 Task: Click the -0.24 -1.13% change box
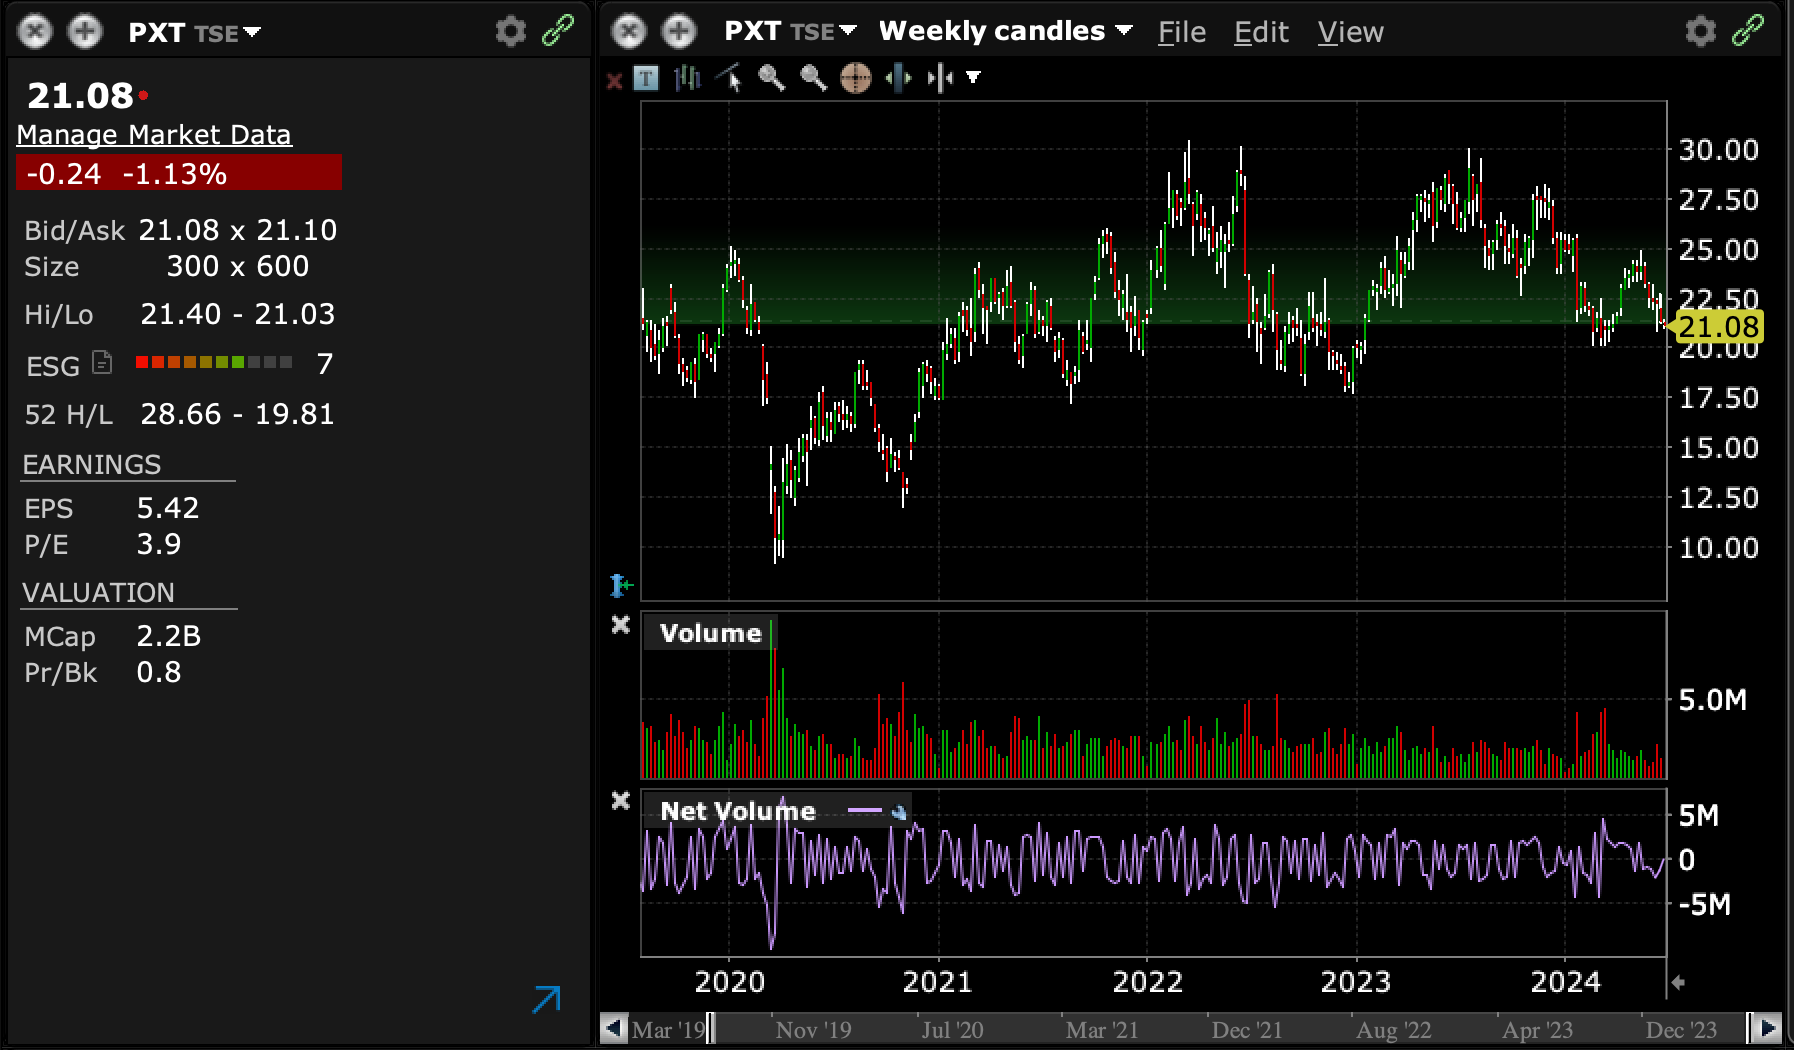click(179, 173)
